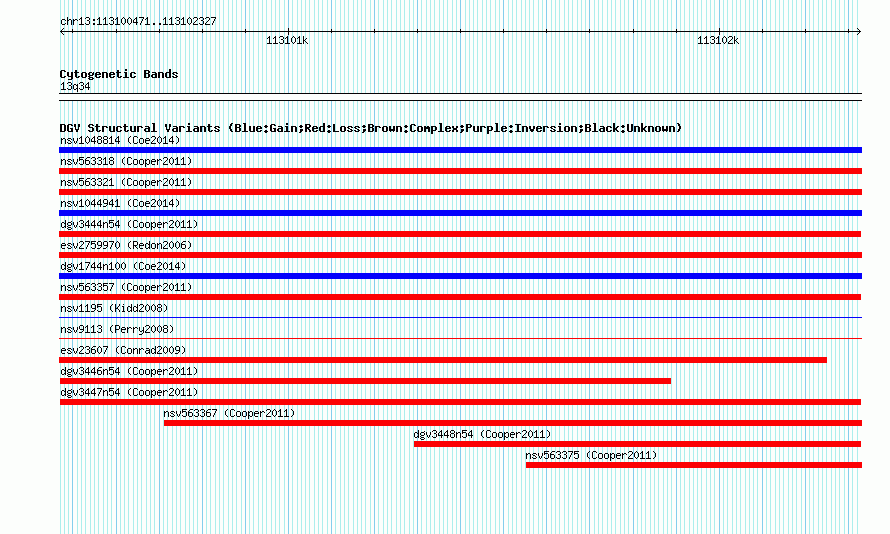This screenshot has height=534, width=890.
Task: Click the chr13:113100471..113102327 region label
Action: click(138, 21)
